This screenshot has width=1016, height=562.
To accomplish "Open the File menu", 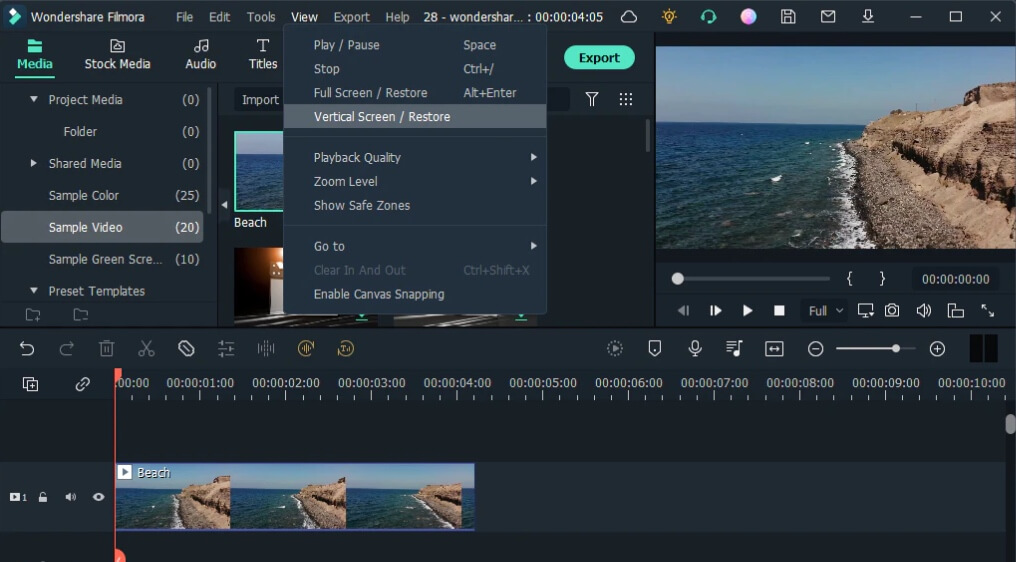I will [x=185, y=17].
